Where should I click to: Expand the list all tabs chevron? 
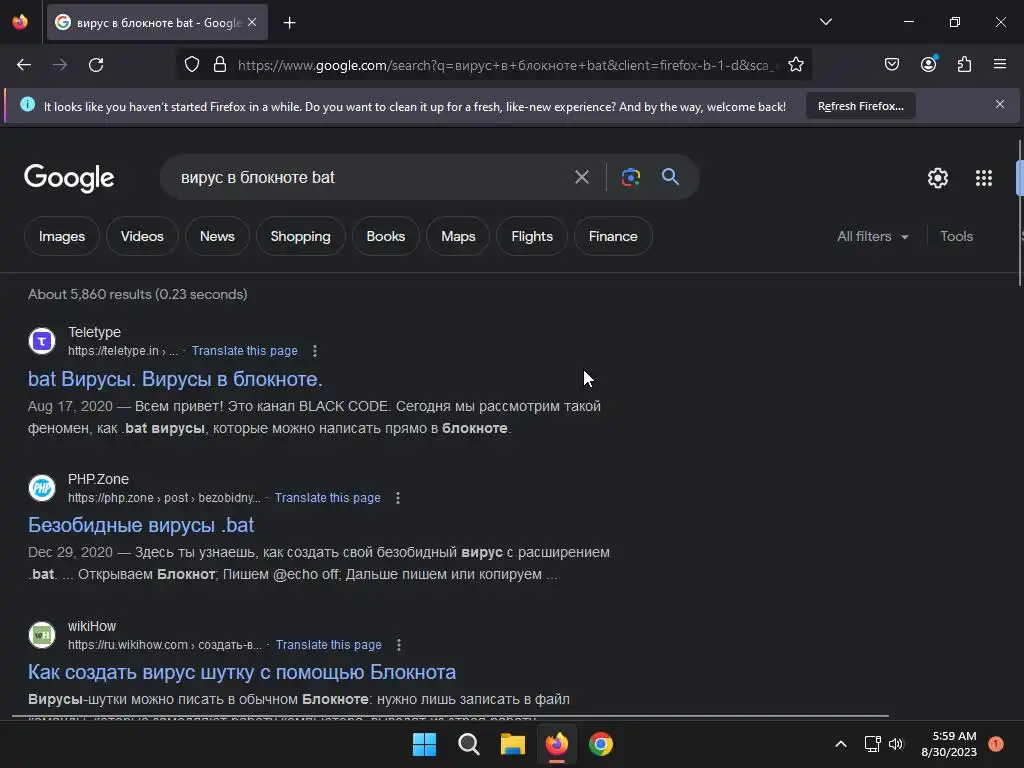pyautogui.click(x=825, y=22)
